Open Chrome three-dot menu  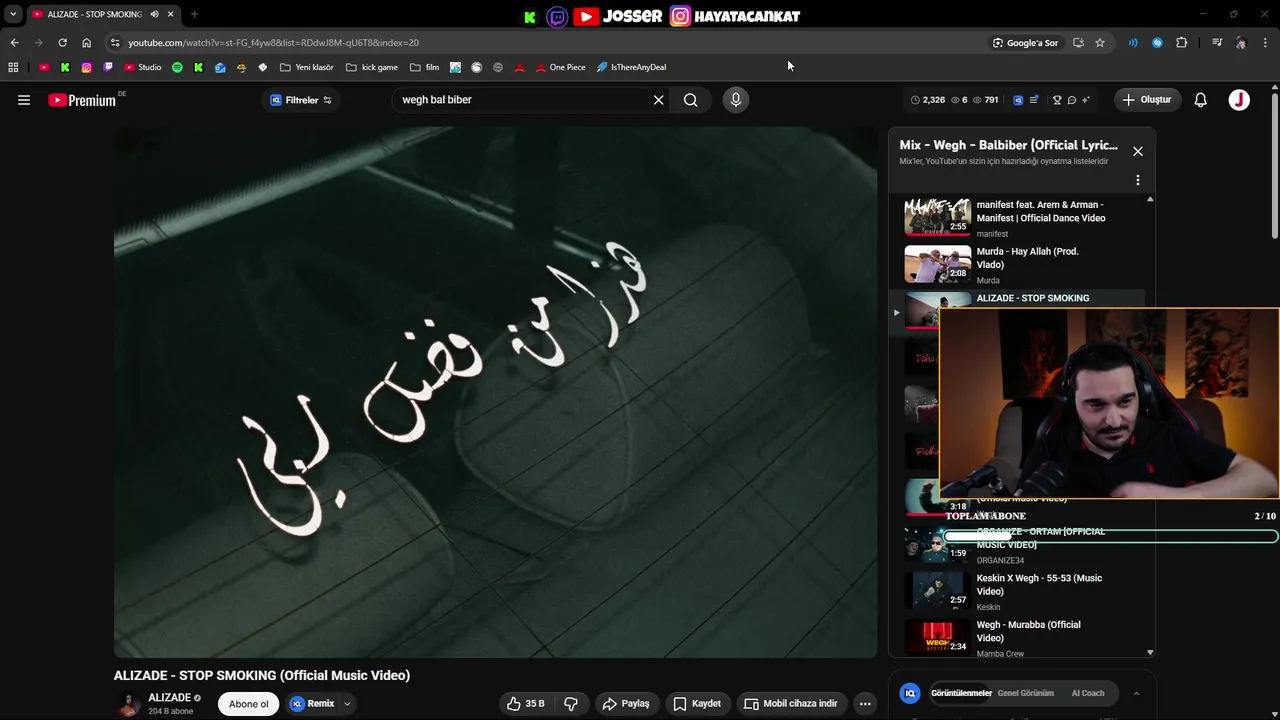click(x=1265, y=43)
